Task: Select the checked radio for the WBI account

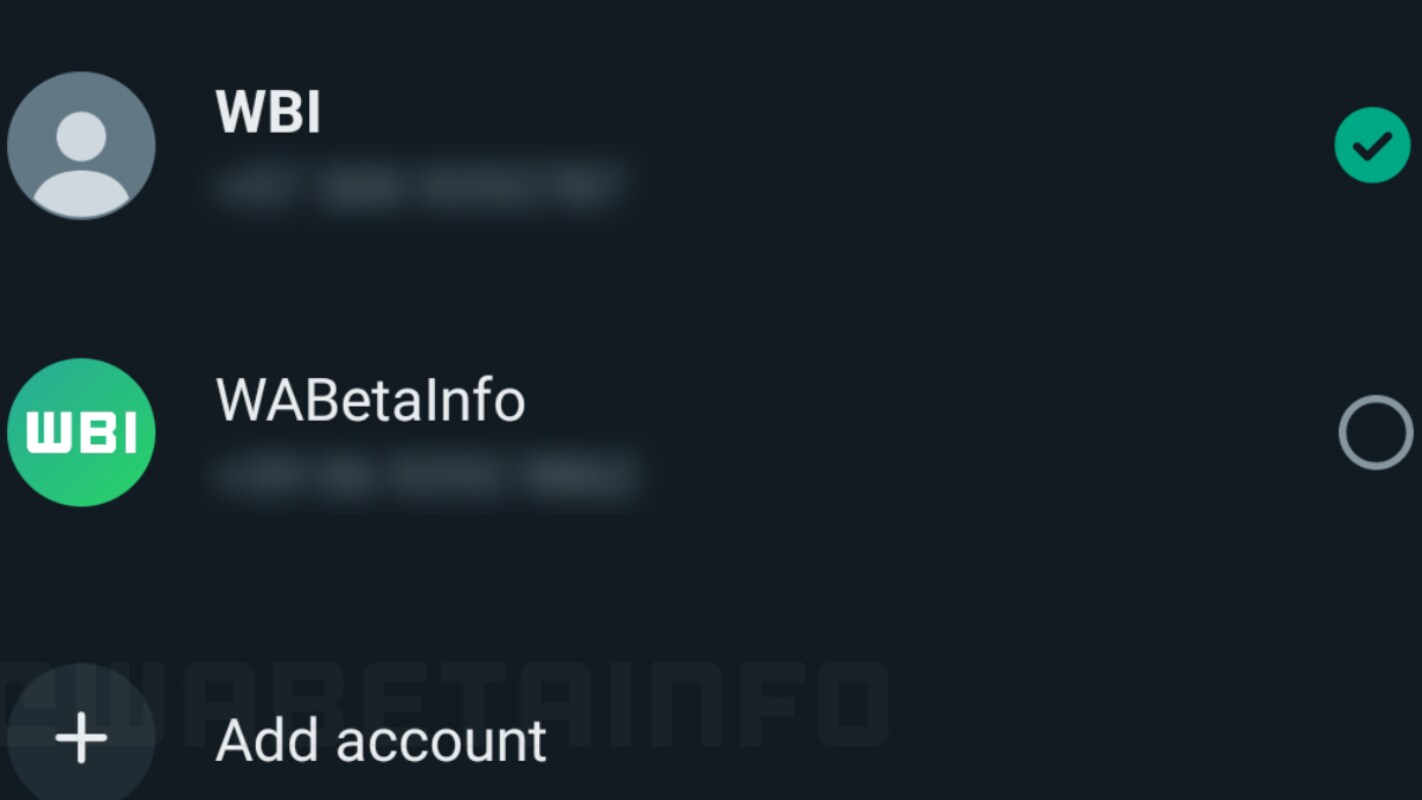Action: point(1372,145)
